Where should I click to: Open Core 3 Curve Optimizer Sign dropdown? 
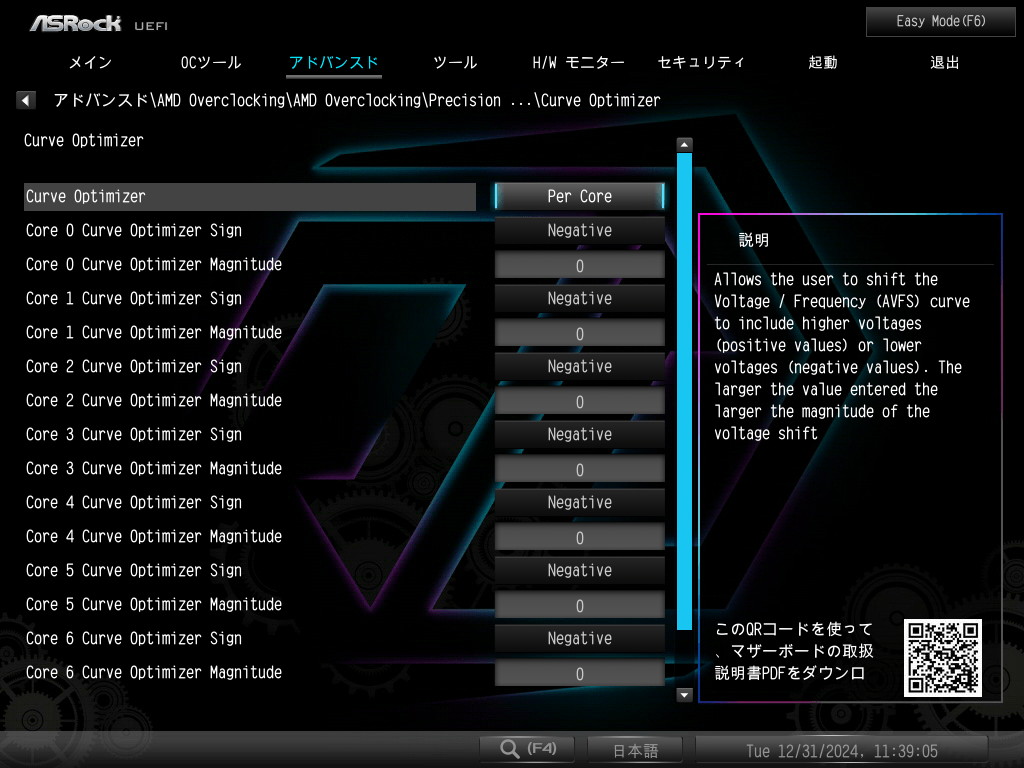click(x=579, y=434)
